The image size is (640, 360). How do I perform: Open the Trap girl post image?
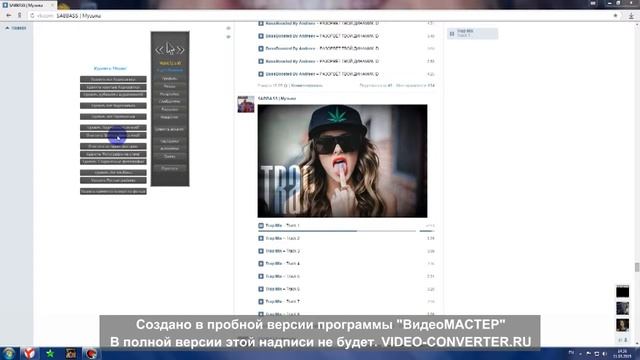pyautogui.click(x=342, y=161)
